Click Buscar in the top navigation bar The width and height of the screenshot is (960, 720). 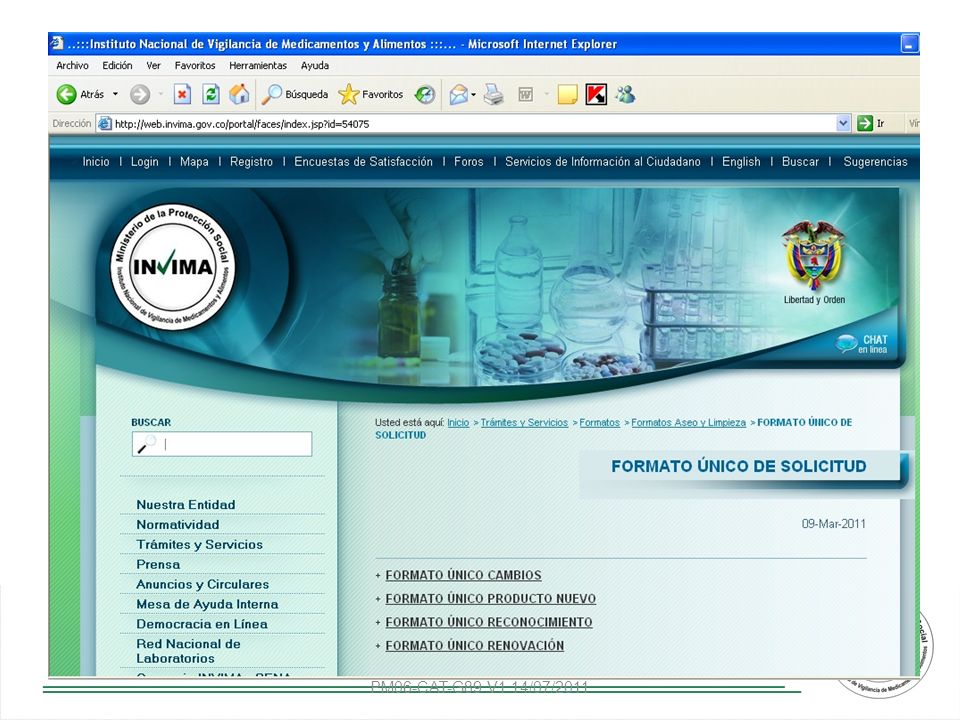pos(800,162)
